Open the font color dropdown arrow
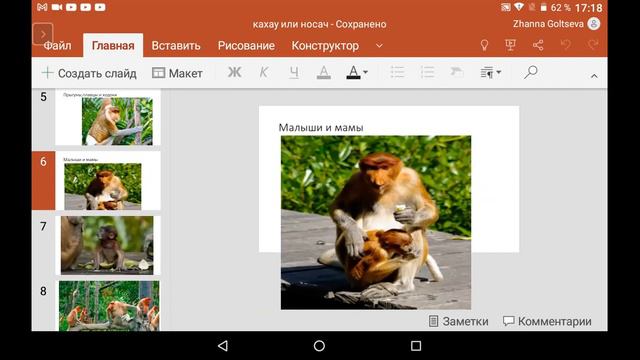Viewport: 640px width, 360px height. tap(365, 73)
